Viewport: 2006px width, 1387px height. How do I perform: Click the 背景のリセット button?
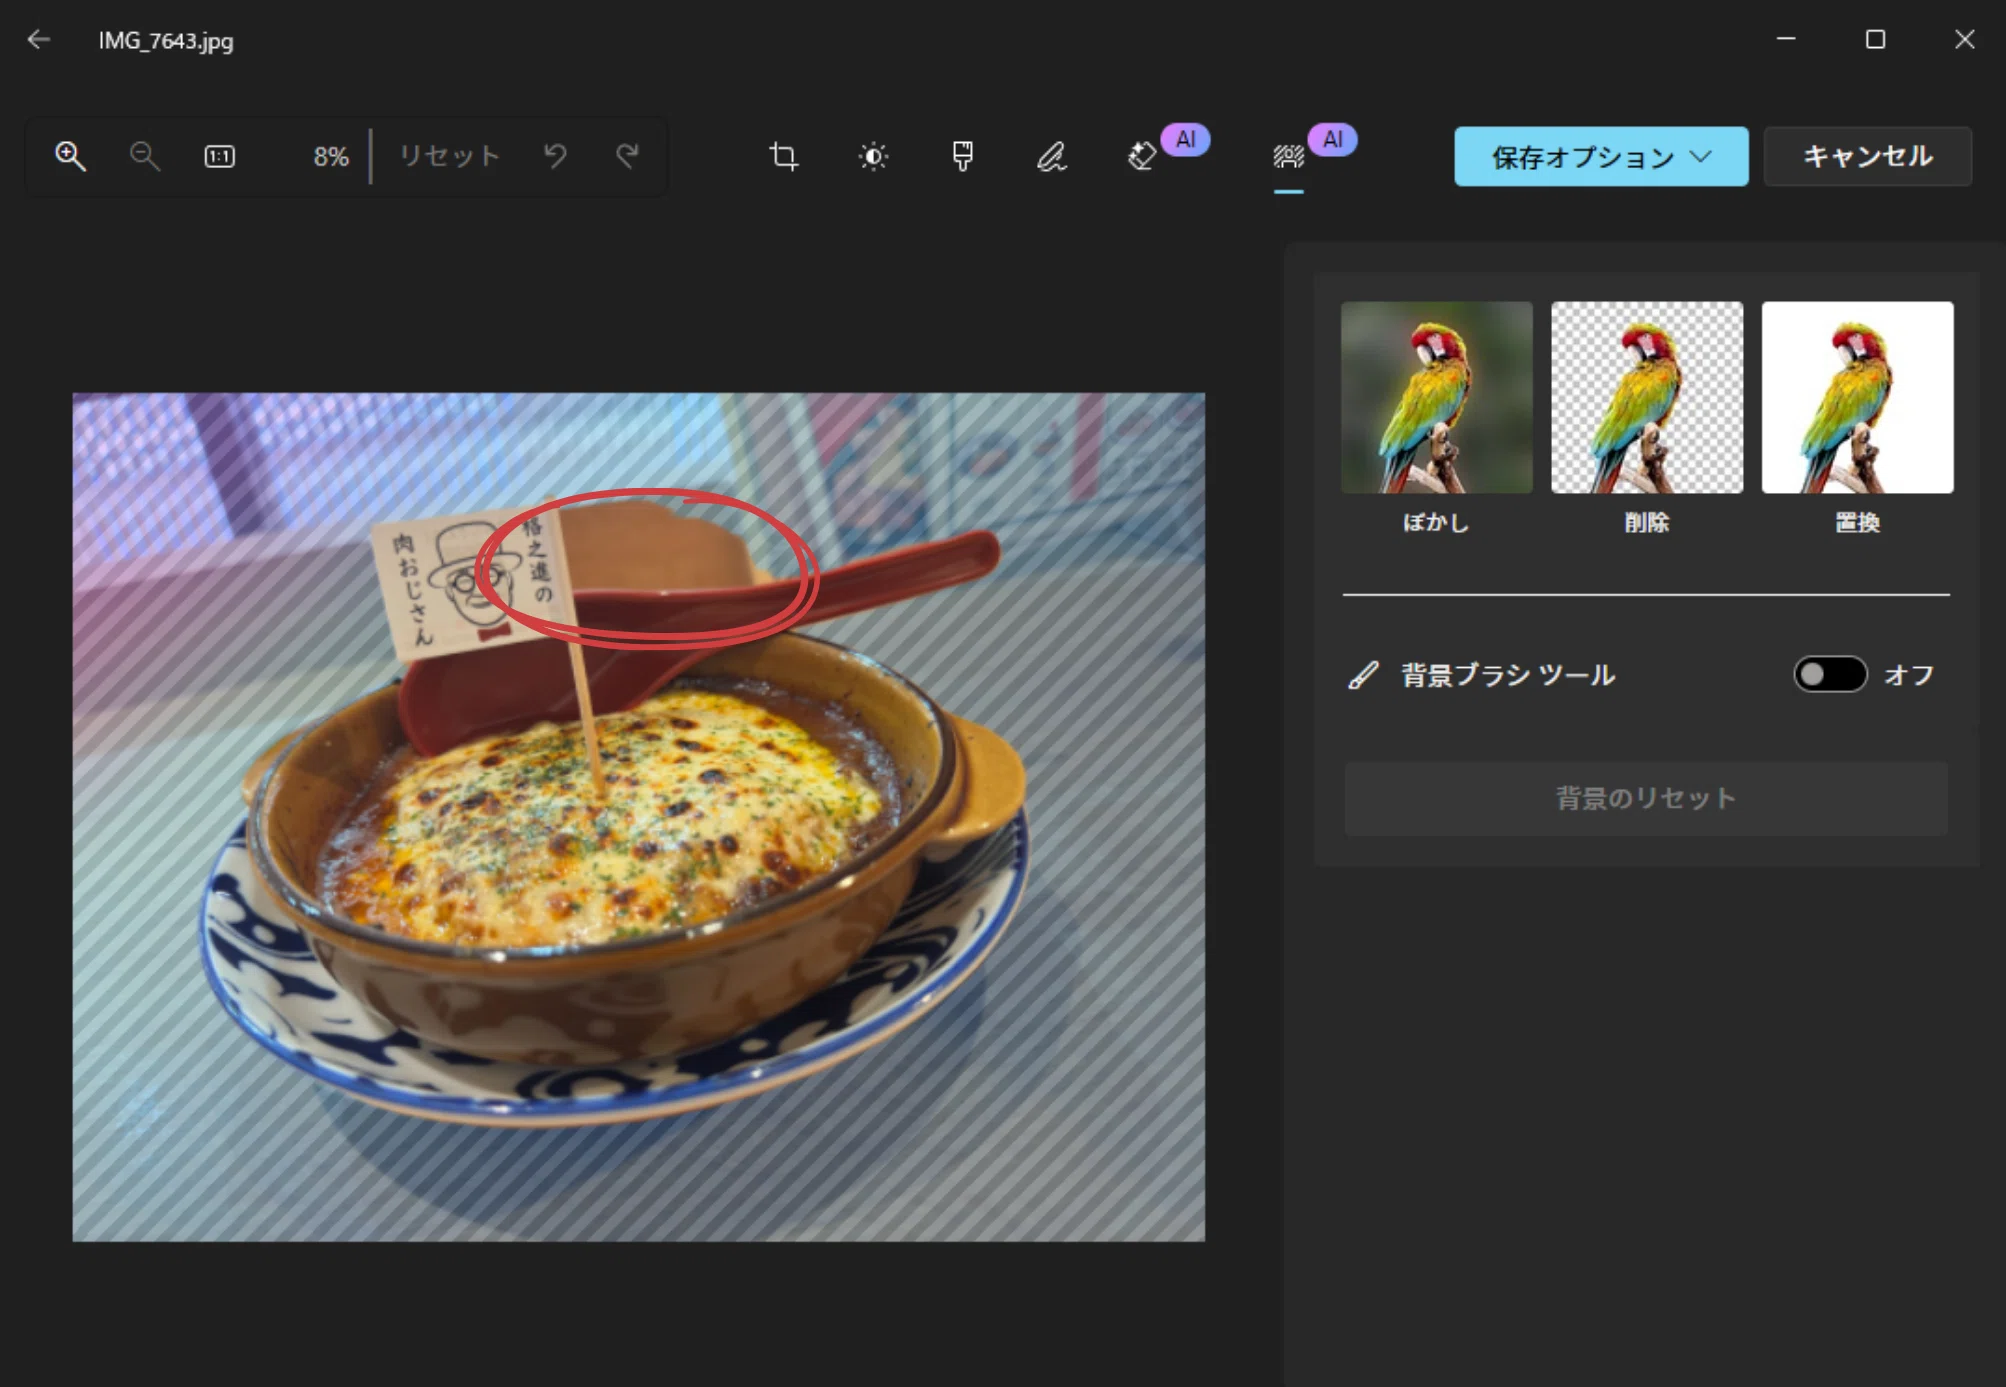1645,798
